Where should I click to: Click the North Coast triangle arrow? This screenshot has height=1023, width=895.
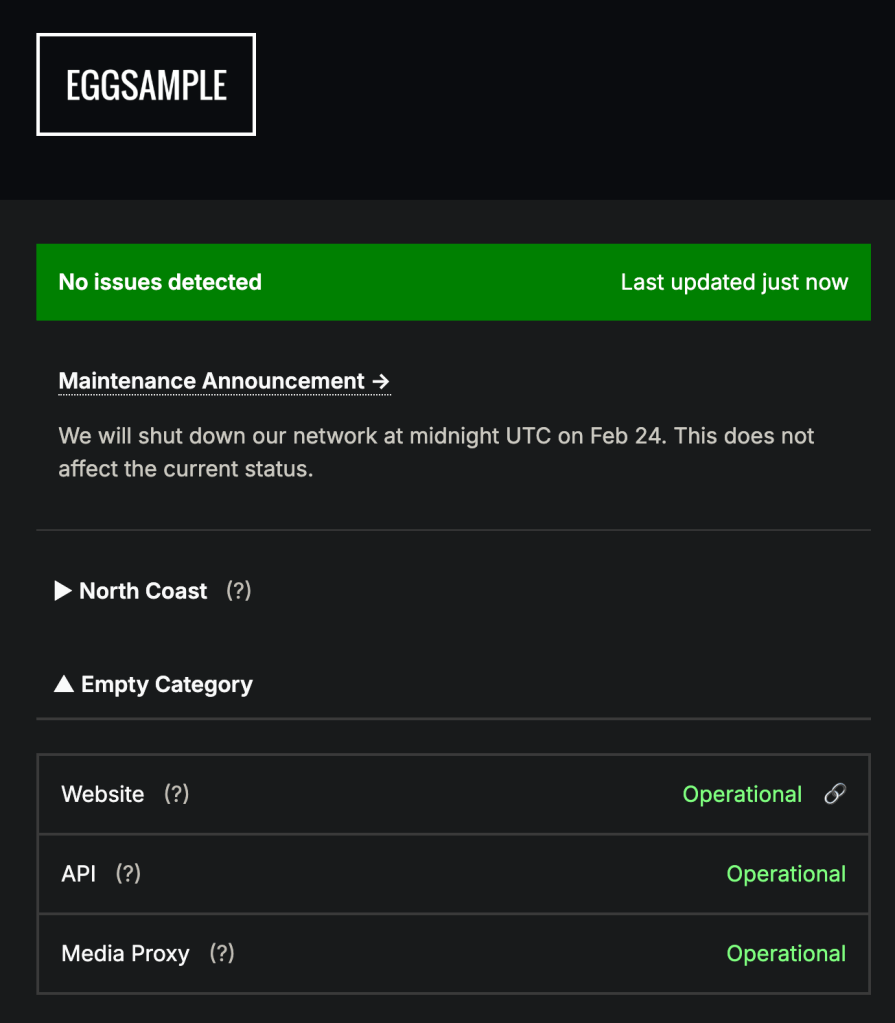click(x=63, y=591)
